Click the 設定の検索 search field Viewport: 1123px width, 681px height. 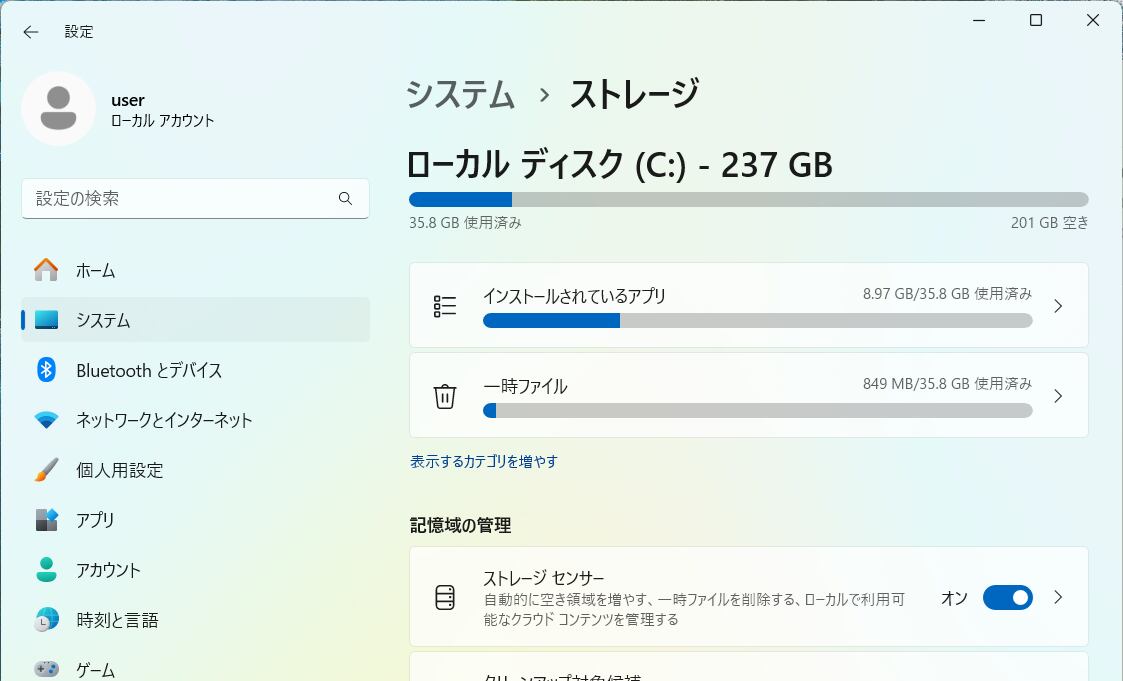180,199
